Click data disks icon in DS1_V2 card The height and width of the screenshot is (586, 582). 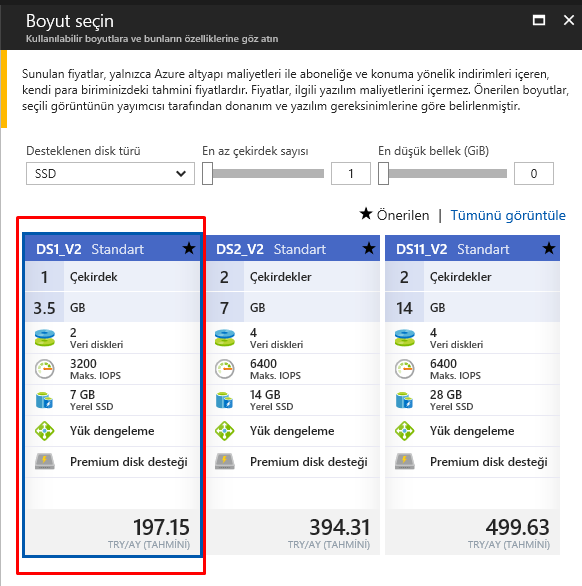[x=44, y=338]
